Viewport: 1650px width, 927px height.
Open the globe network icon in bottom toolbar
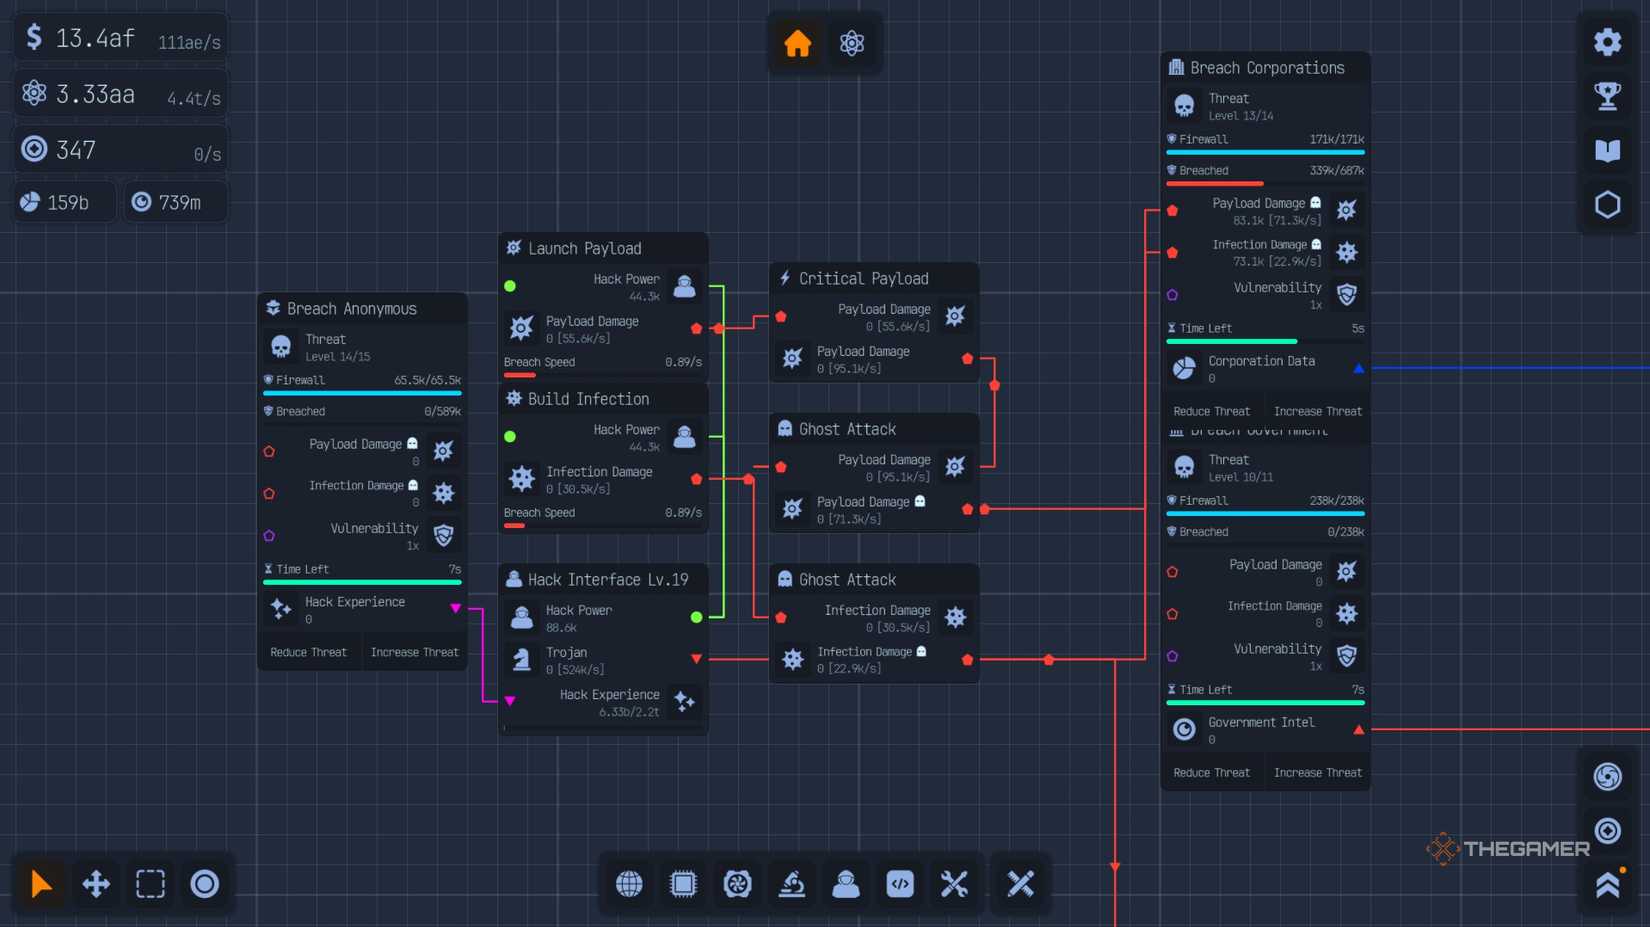click(x=629, y=884)
